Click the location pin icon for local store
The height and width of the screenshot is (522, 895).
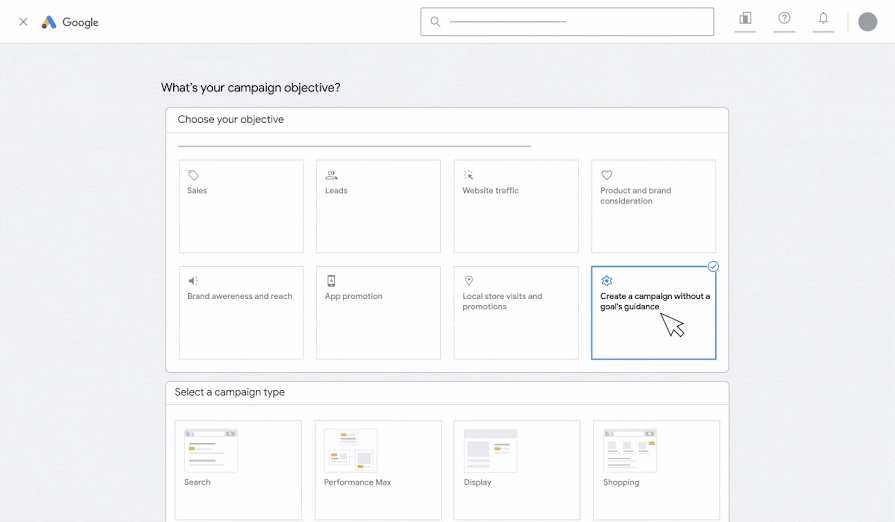click(469, 281)
